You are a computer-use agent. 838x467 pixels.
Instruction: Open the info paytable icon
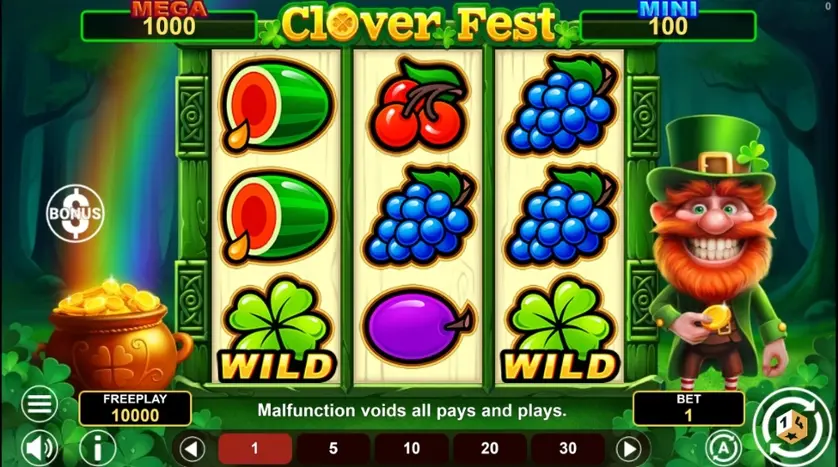[98, 448]
